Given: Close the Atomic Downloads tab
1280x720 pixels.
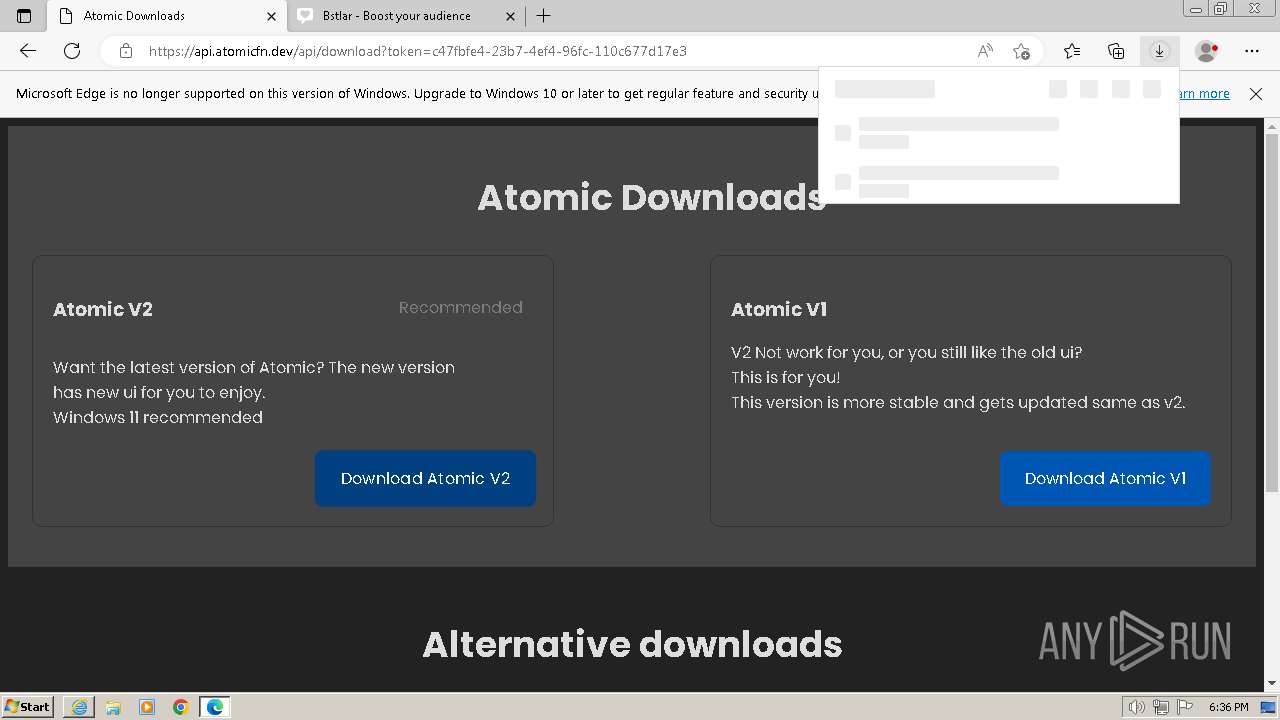Looking at the screenshot, I should pos(271,16).
